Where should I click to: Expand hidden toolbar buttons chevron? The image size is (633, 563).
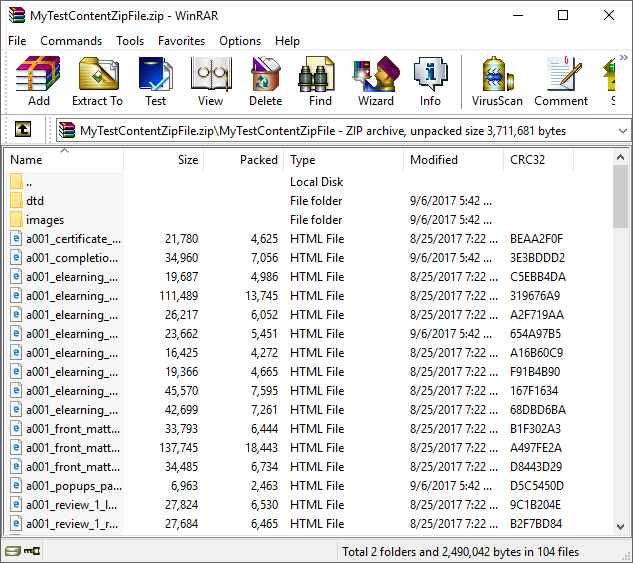click(x=624, y=58)
